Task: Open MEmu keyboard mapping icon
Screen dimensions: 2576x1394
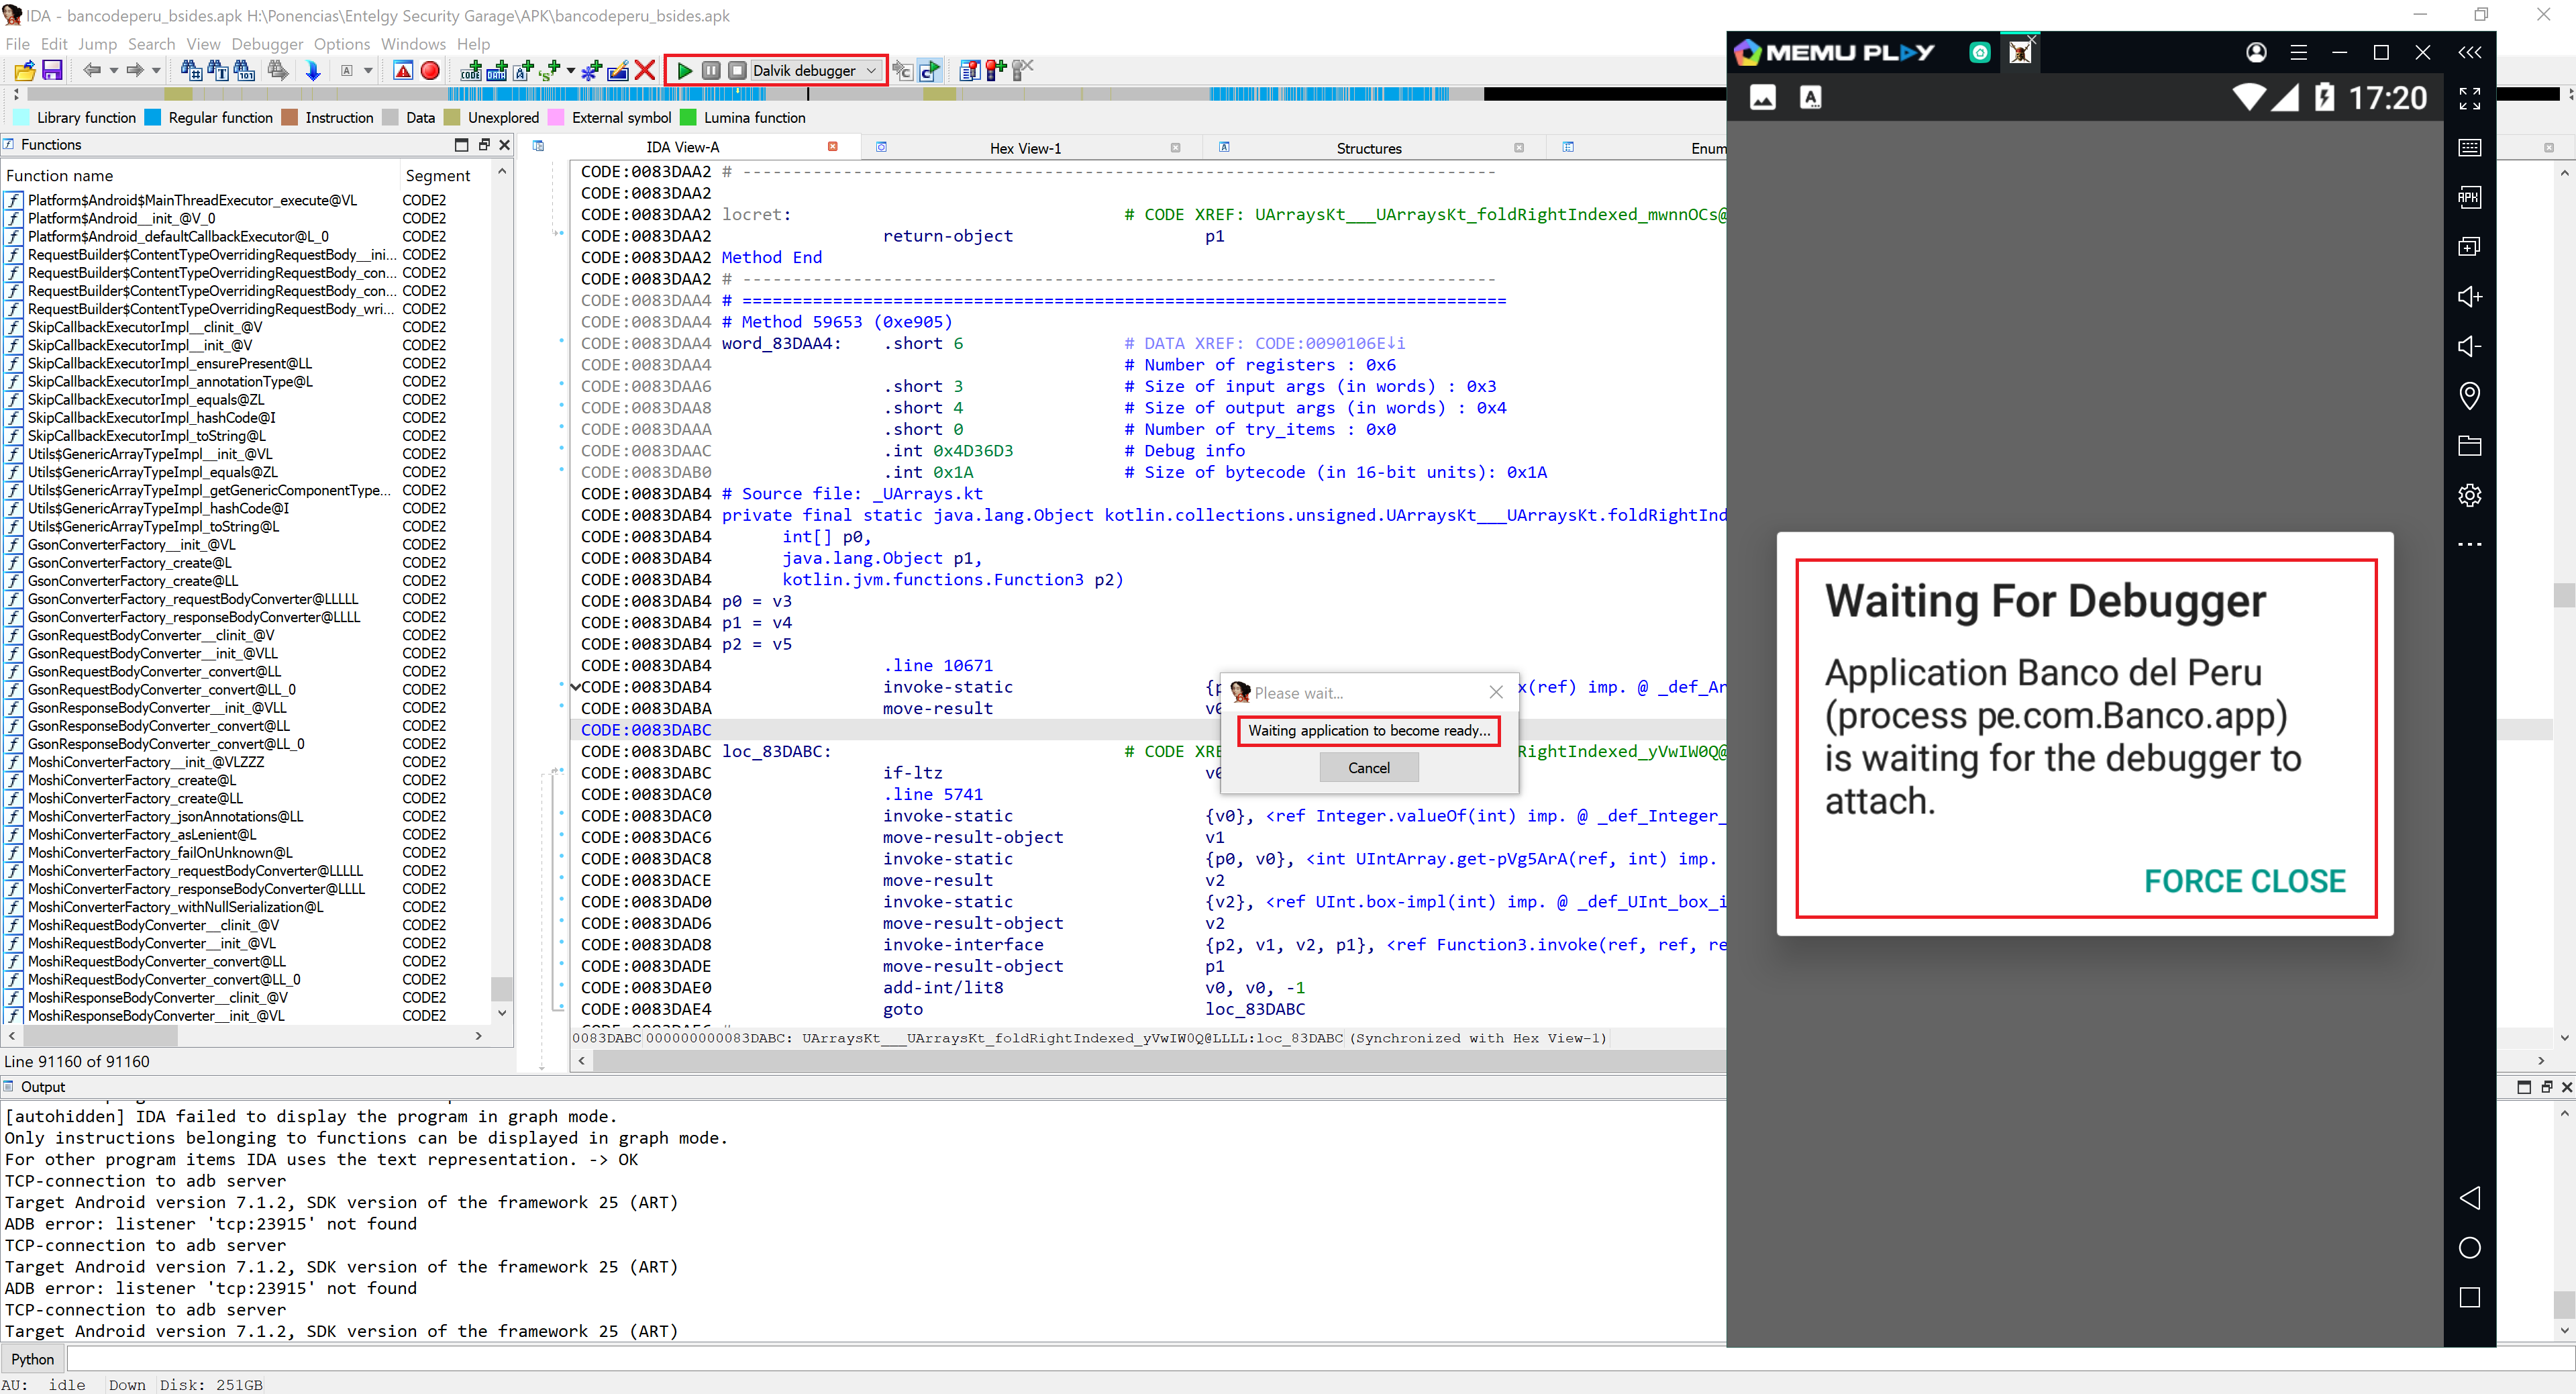Action: pos(2469,148)
